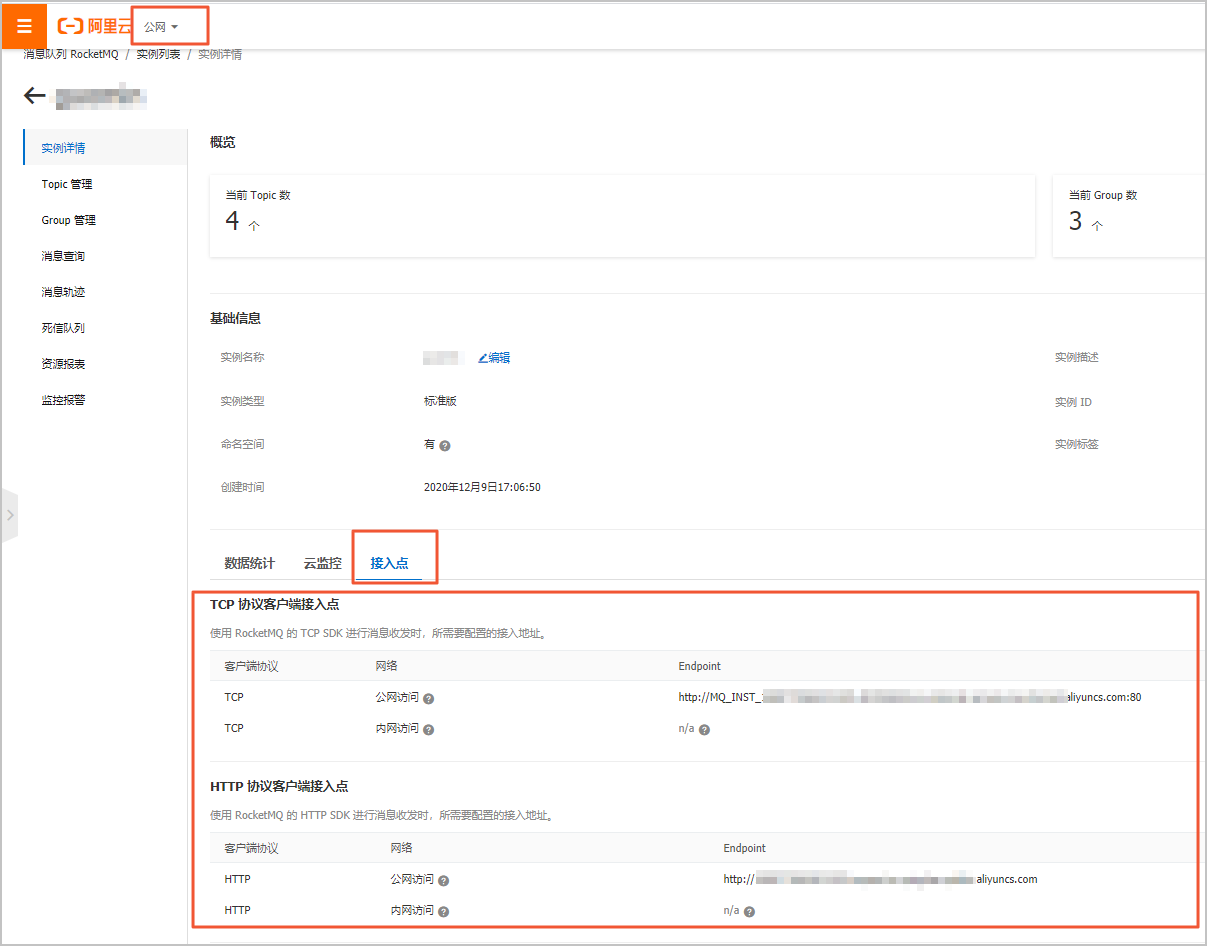This screenshot has width=1207, height=946.
Task: Click help icon beside HTTP n/a endpoint
Action: tap(749, 912)
